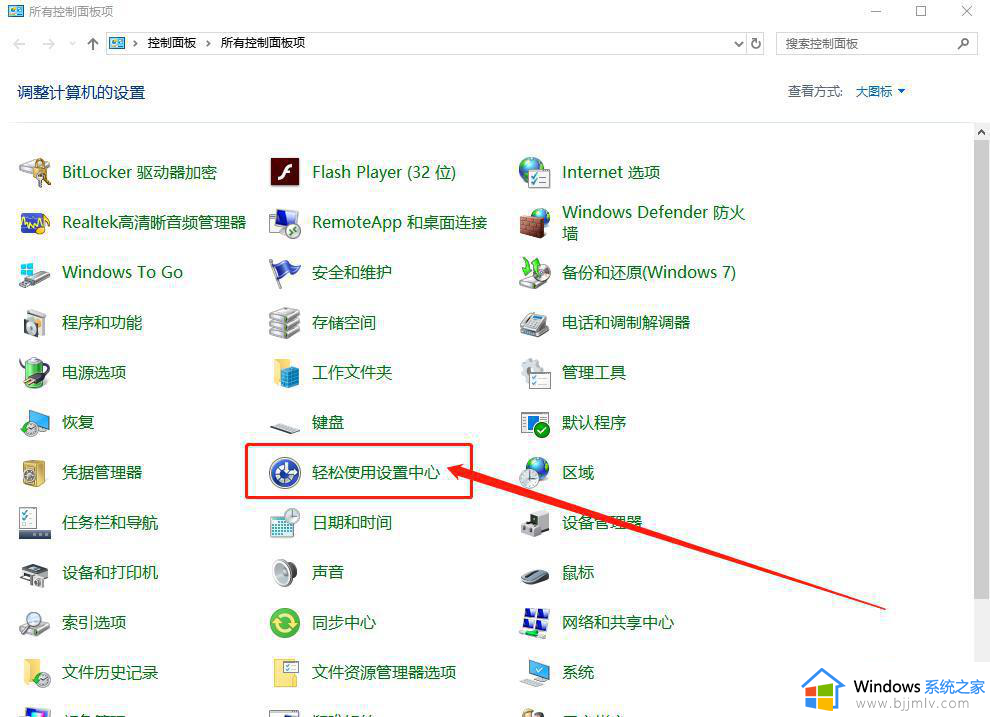Image resolution: width=990 pixels, height=717 pixels.
Task: Open Windows Defender 防火墙 brick wall icon
Action: (535, 222)
